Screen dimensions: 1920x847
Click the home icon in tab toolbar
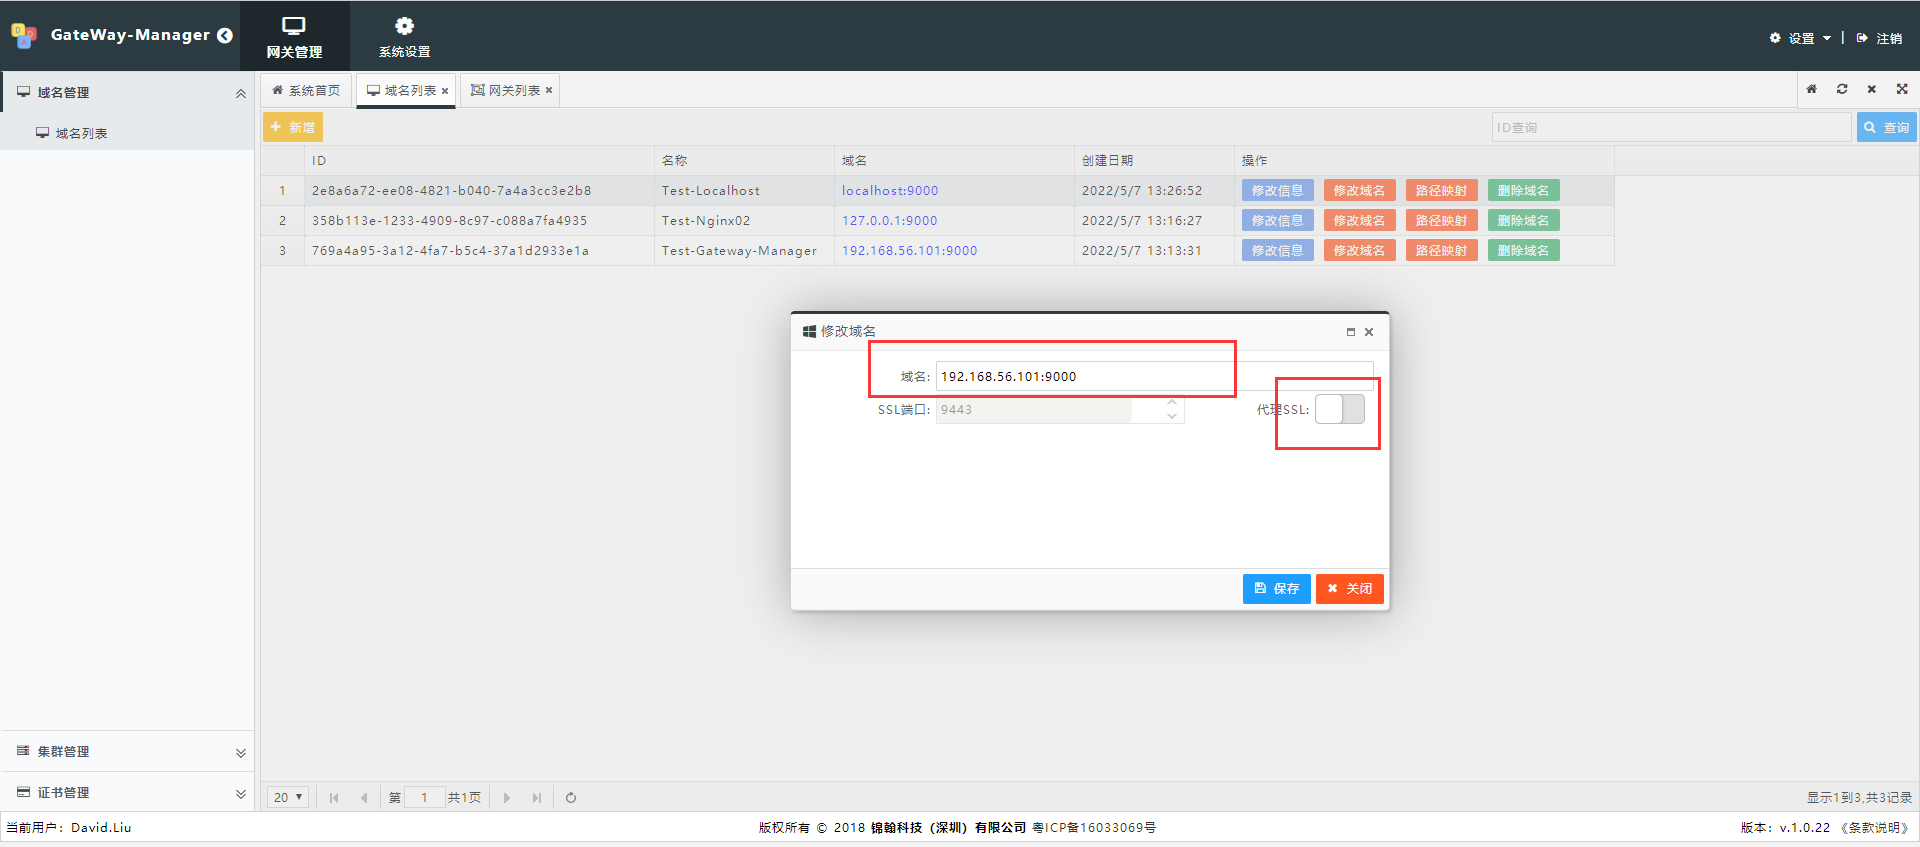(x=1811, y=89)
